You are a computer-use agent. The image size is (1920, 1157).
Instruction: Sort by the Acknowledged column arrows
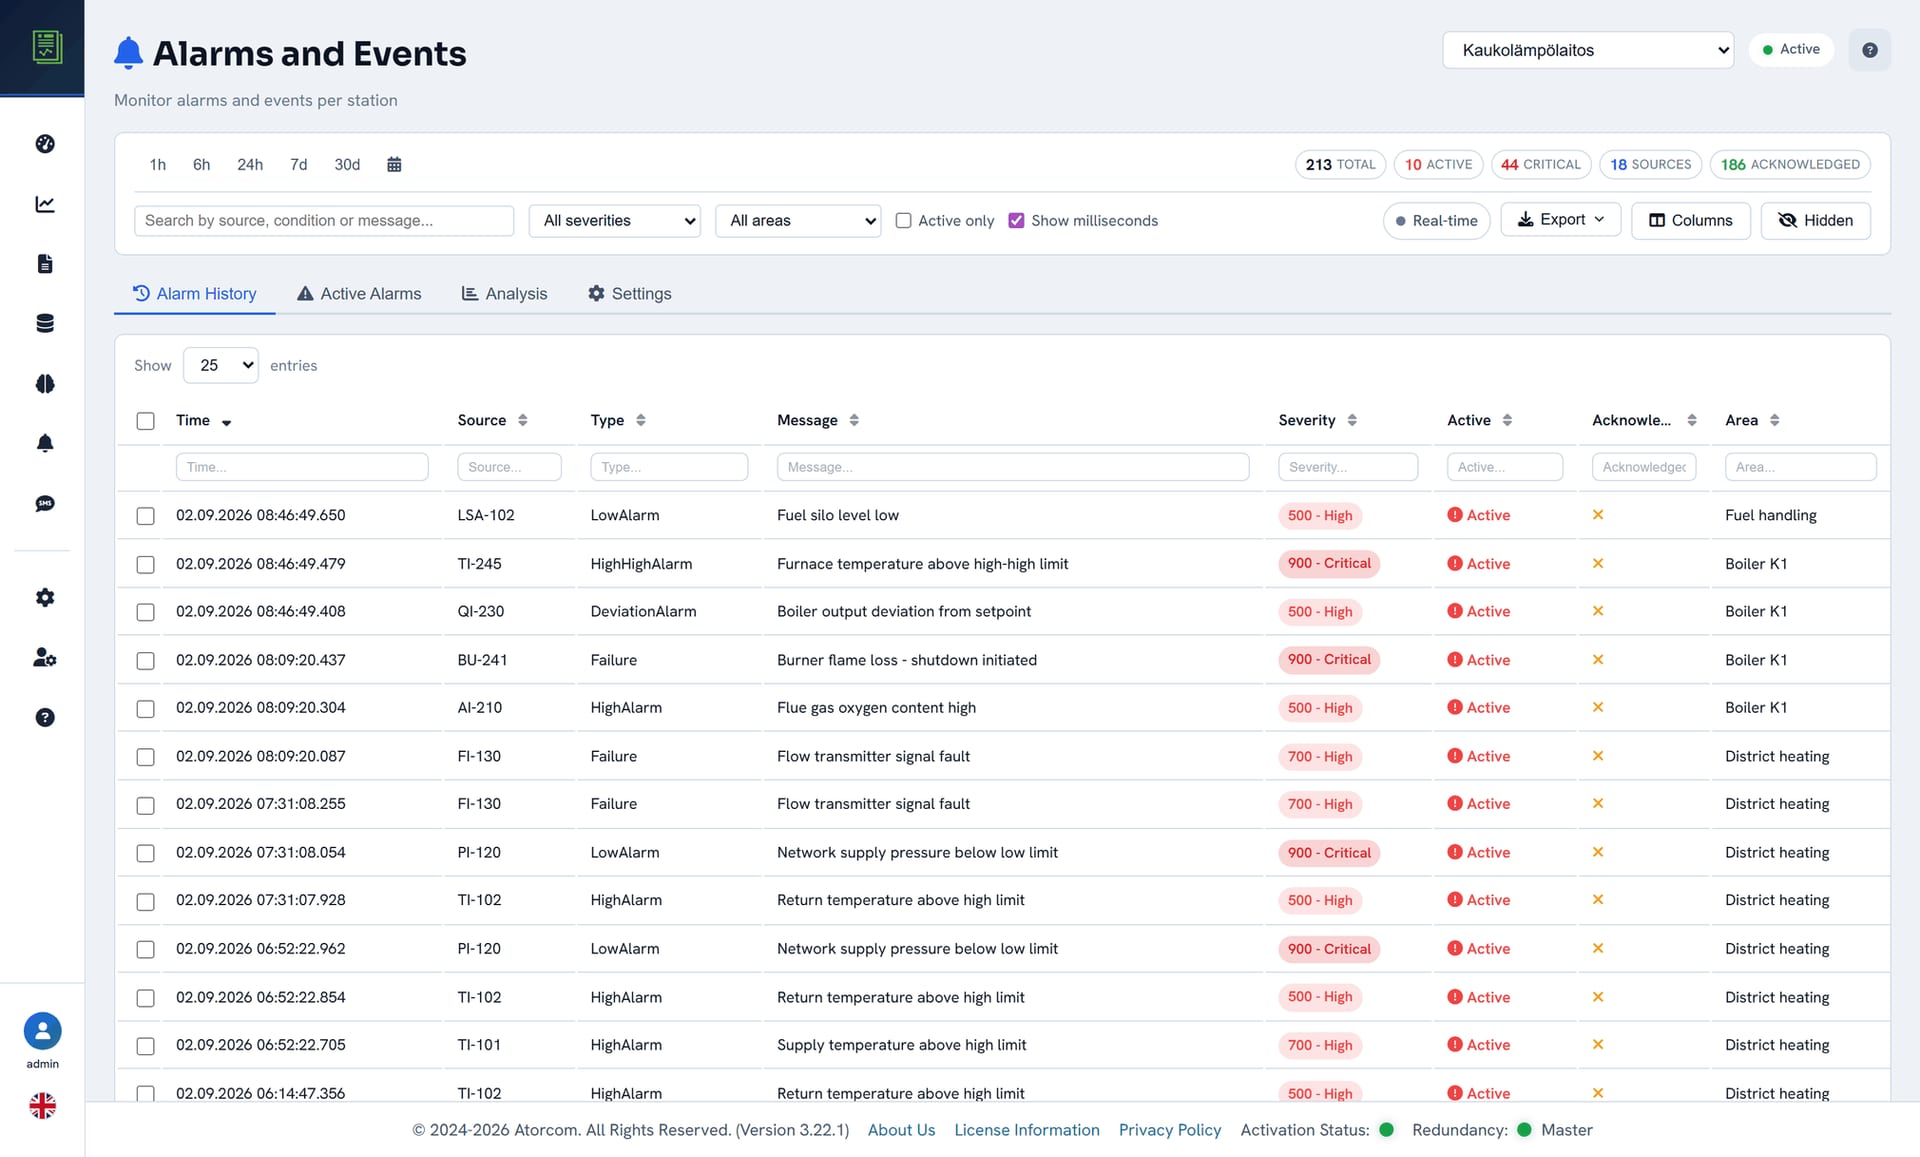coord(1692,420)
